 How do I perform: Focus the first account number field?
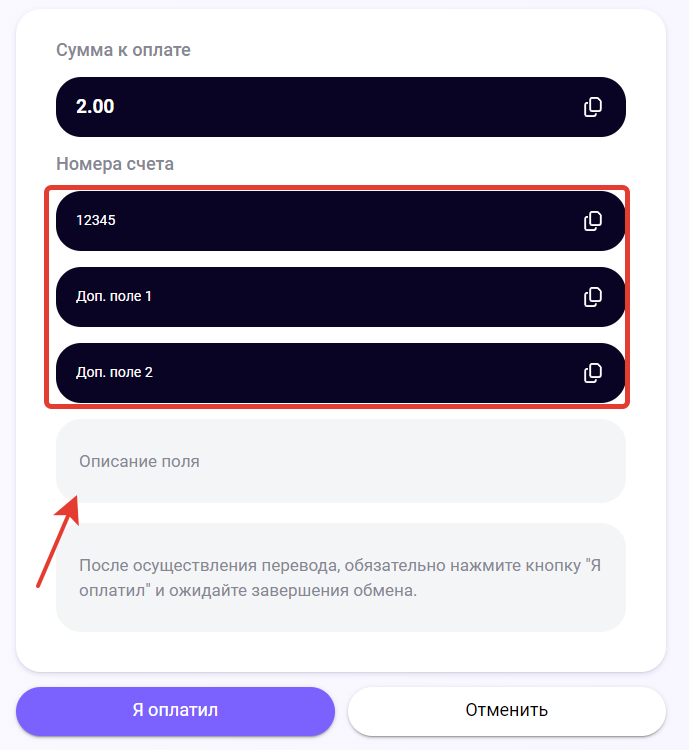coord(340,221)
